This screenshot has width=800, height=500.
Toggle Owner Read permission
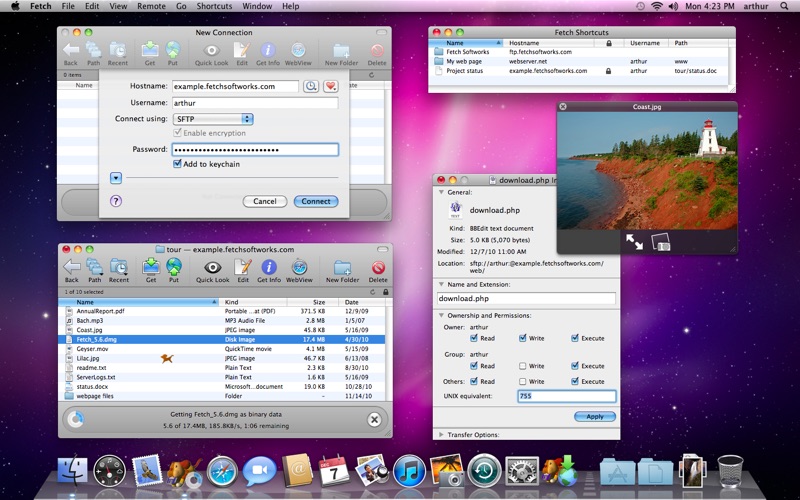point(474,338)
